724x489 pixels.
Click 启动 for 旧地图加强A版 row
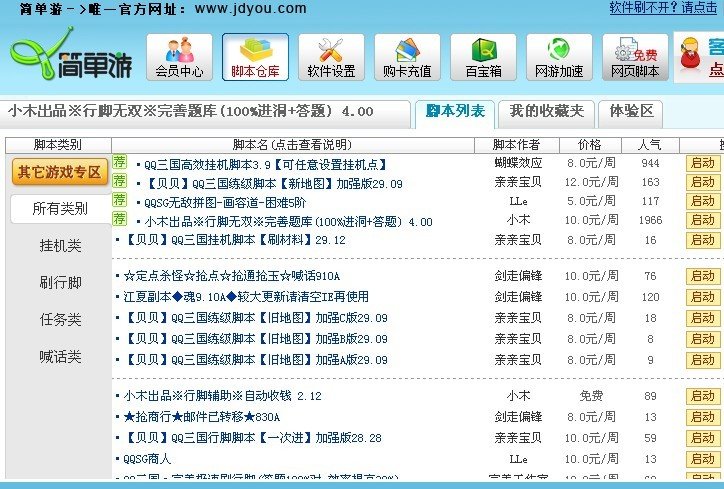coord(703,360)
